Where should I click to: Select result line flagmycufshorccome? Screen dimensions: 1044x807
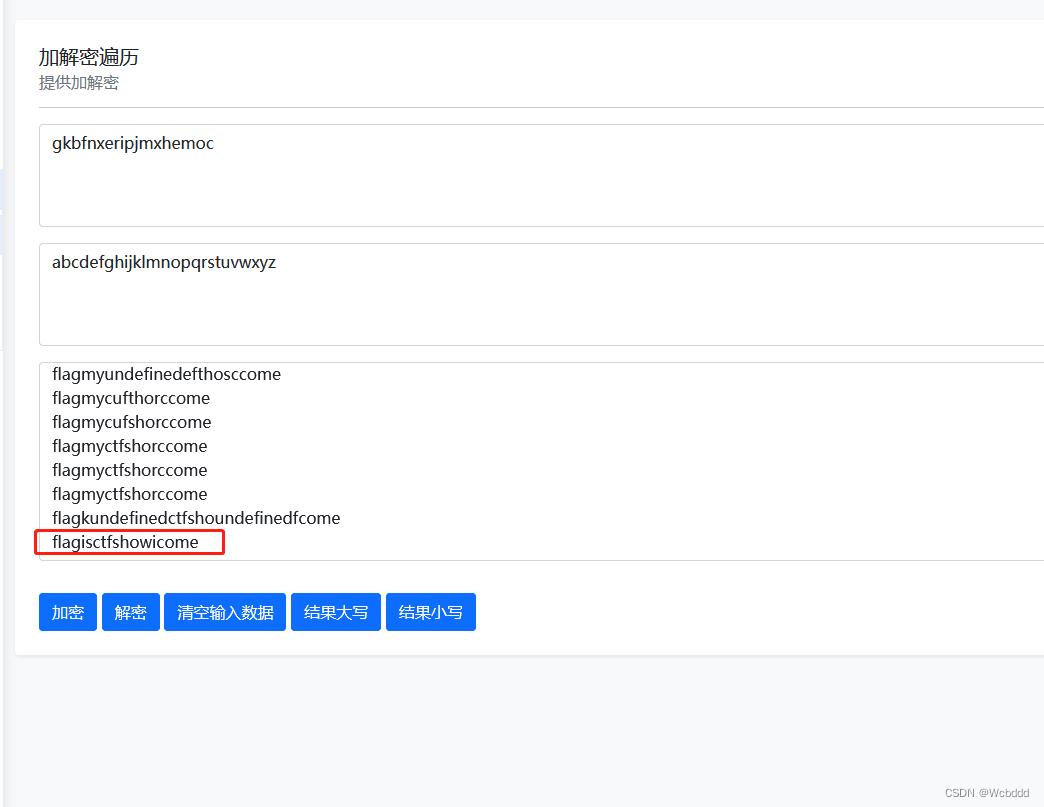pos(132,422)
